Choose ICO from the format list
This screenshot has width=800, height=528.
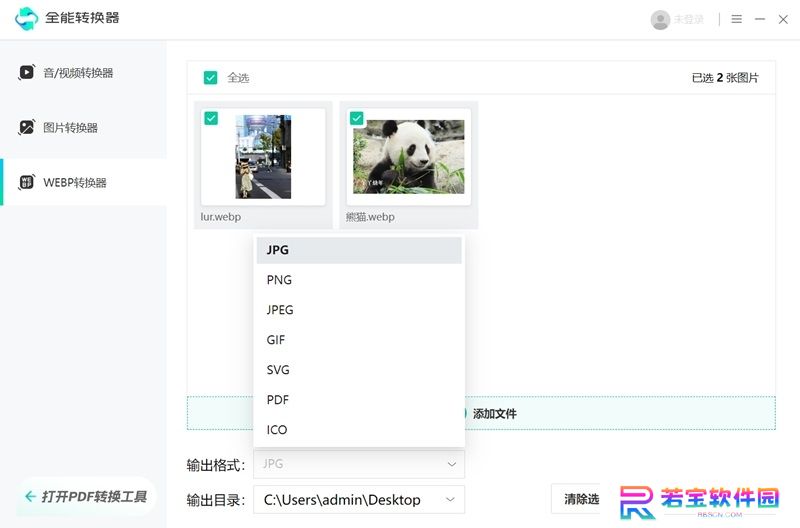(x=359, y=430)
